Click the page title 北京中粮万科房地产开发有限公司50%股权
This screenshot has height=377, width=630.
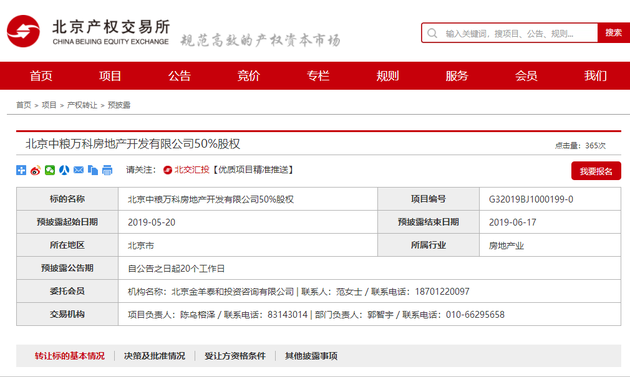pyautogui.click(x=133, y=144)
